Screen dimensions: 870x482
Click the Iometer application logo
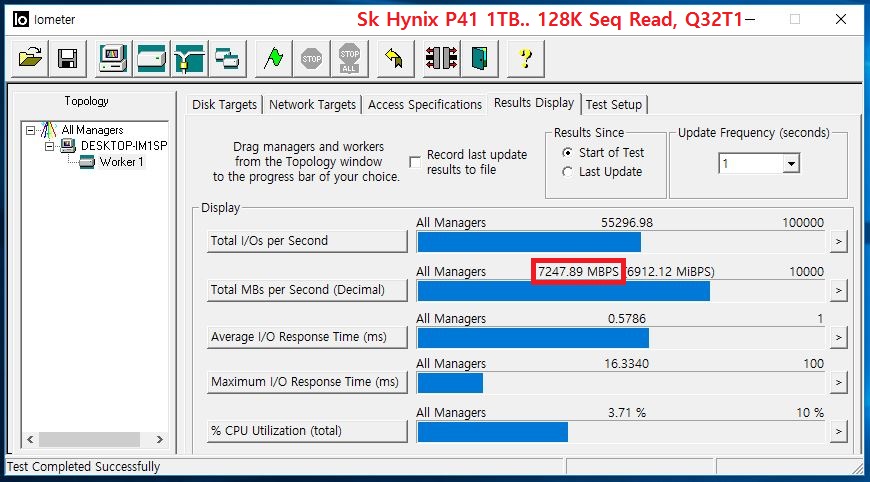point(21,19)
